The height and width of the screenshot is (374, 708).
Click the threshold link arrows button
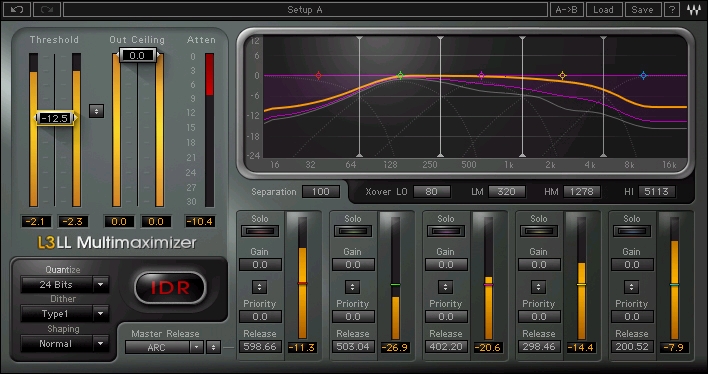(x=96, y=111)
